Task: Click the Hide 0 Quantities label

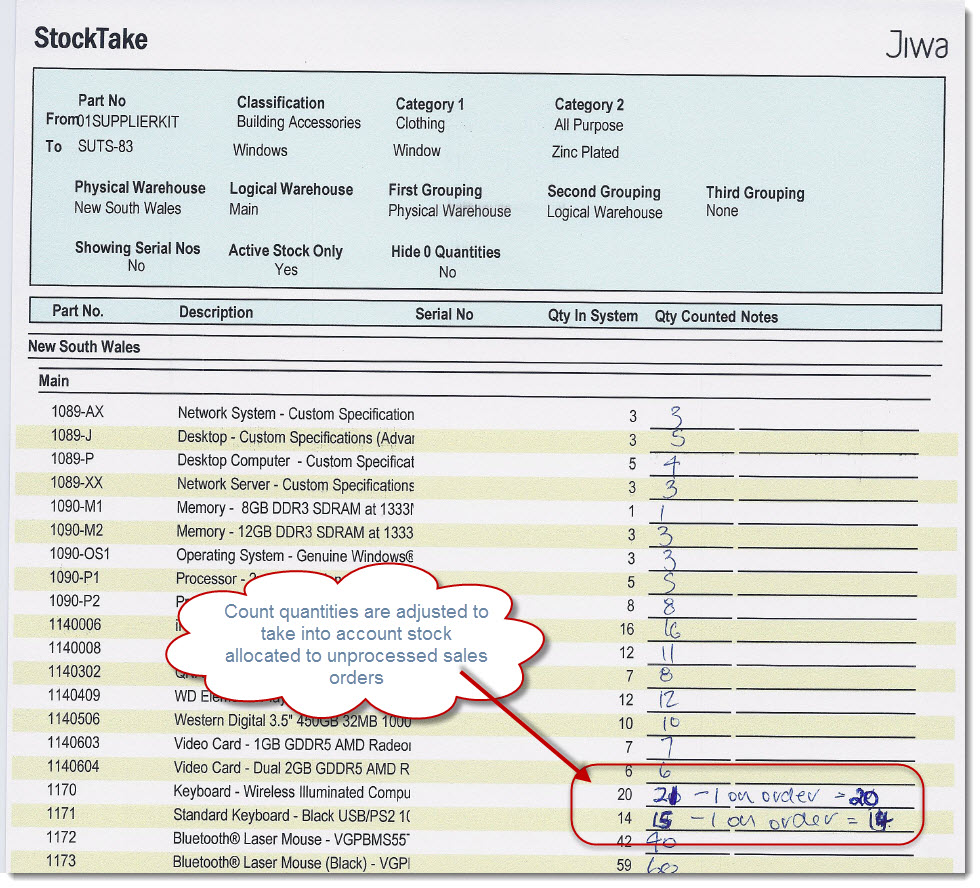Action: point(446,252)
